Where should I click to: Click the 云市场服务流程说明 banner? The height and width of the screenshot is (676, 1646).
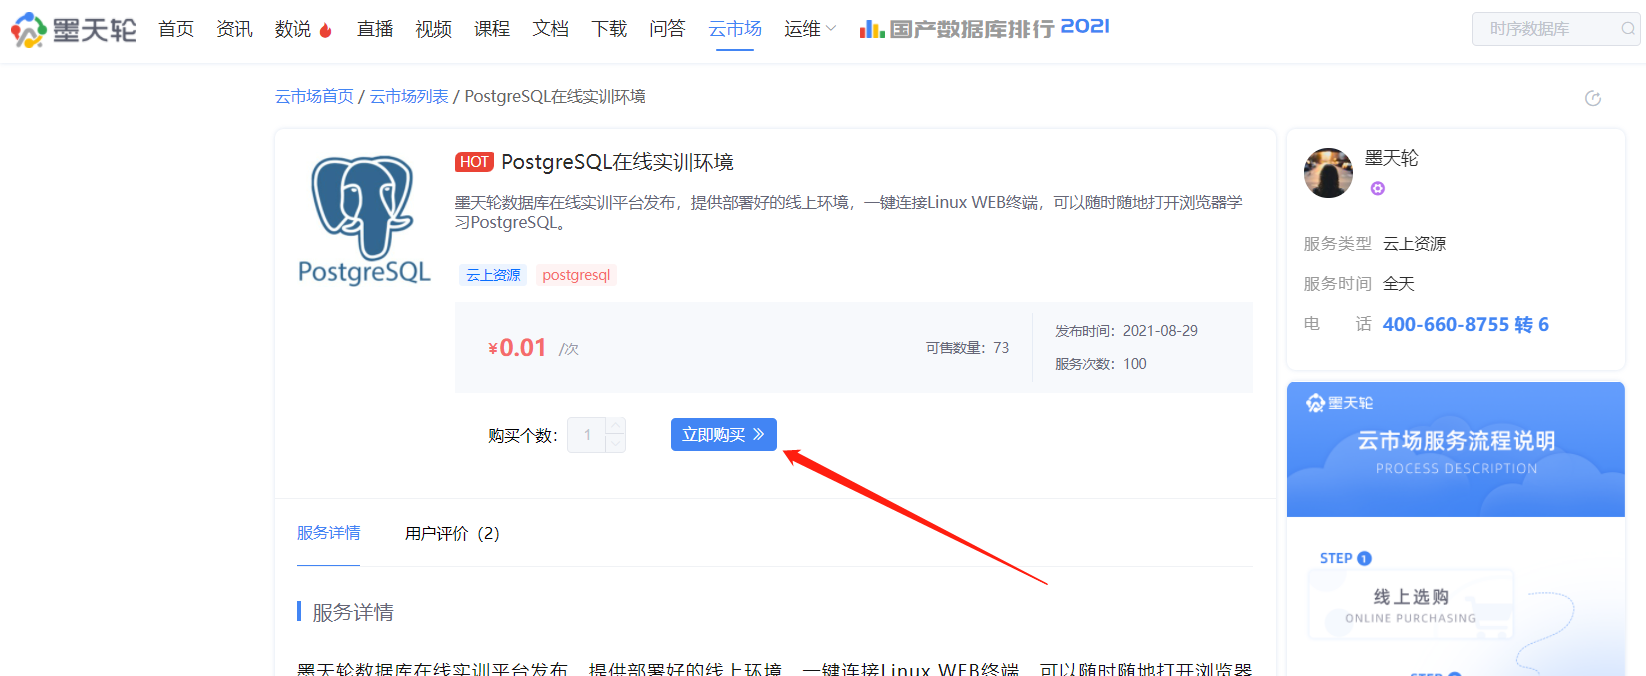click(1456, 450)
